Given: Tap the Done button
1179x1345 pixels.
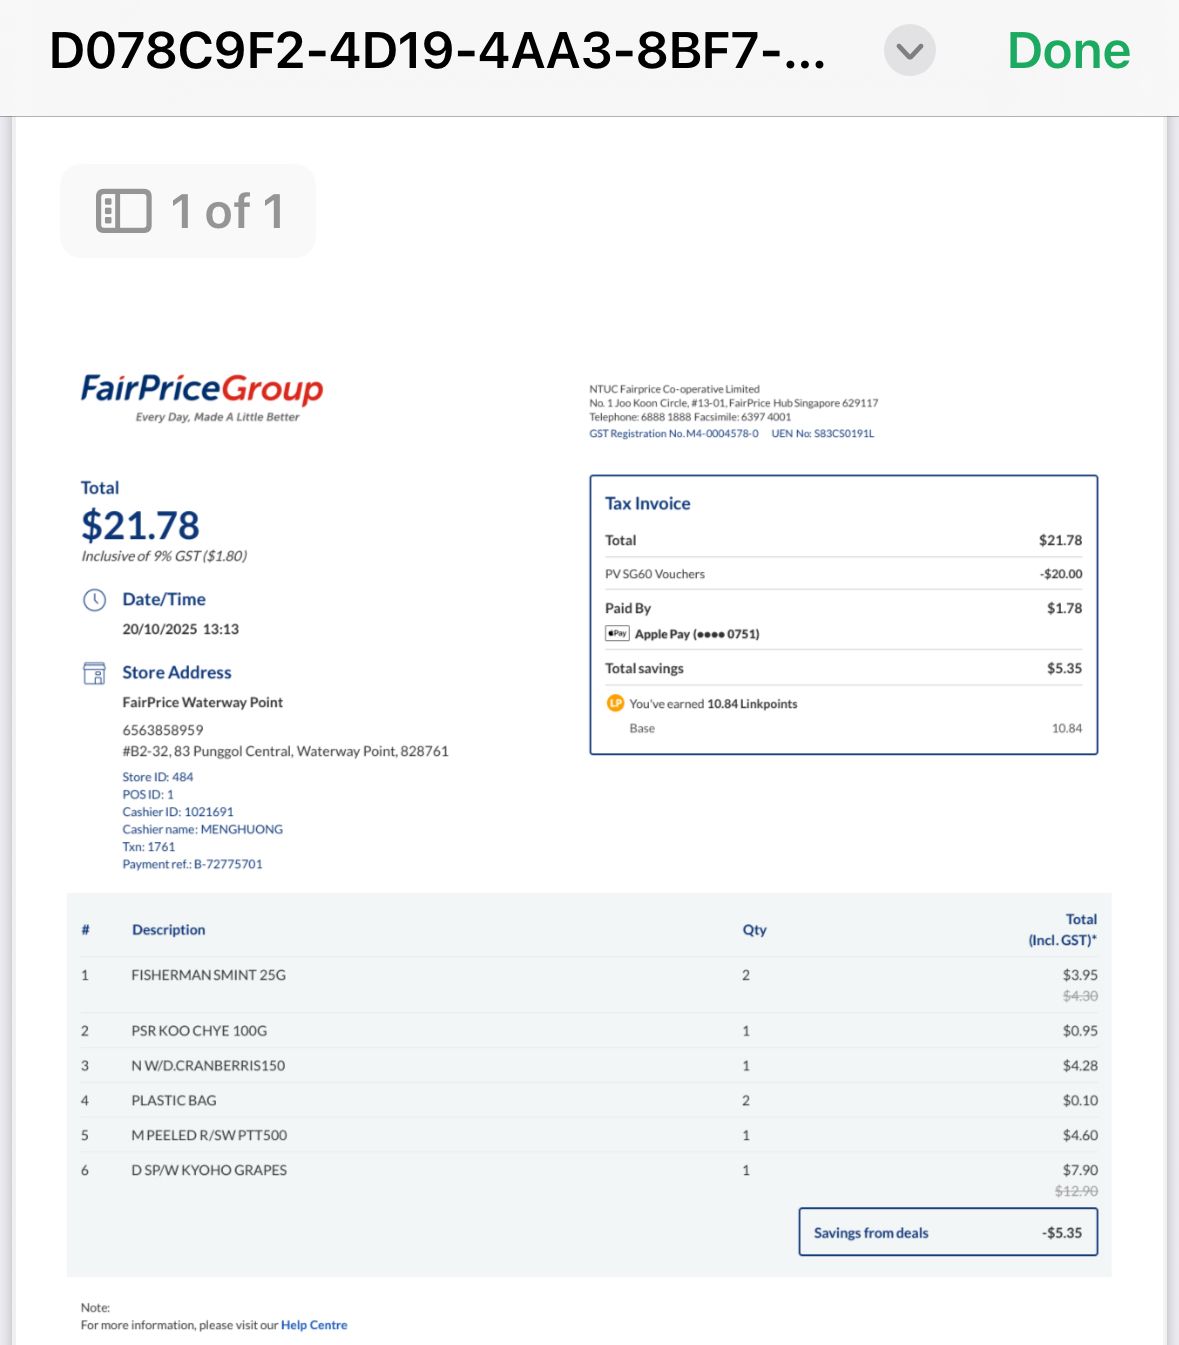Looking at the screenshot, I should (1068, 50).
